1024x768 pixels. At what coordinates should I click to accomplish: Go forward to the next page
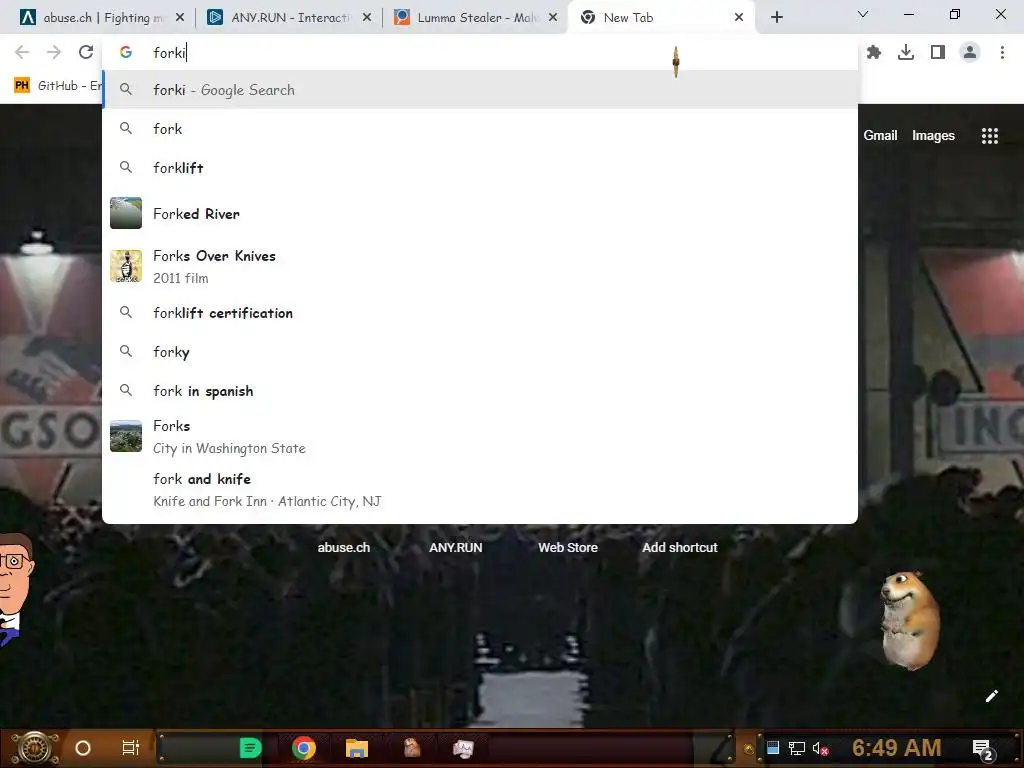point(54,52)
